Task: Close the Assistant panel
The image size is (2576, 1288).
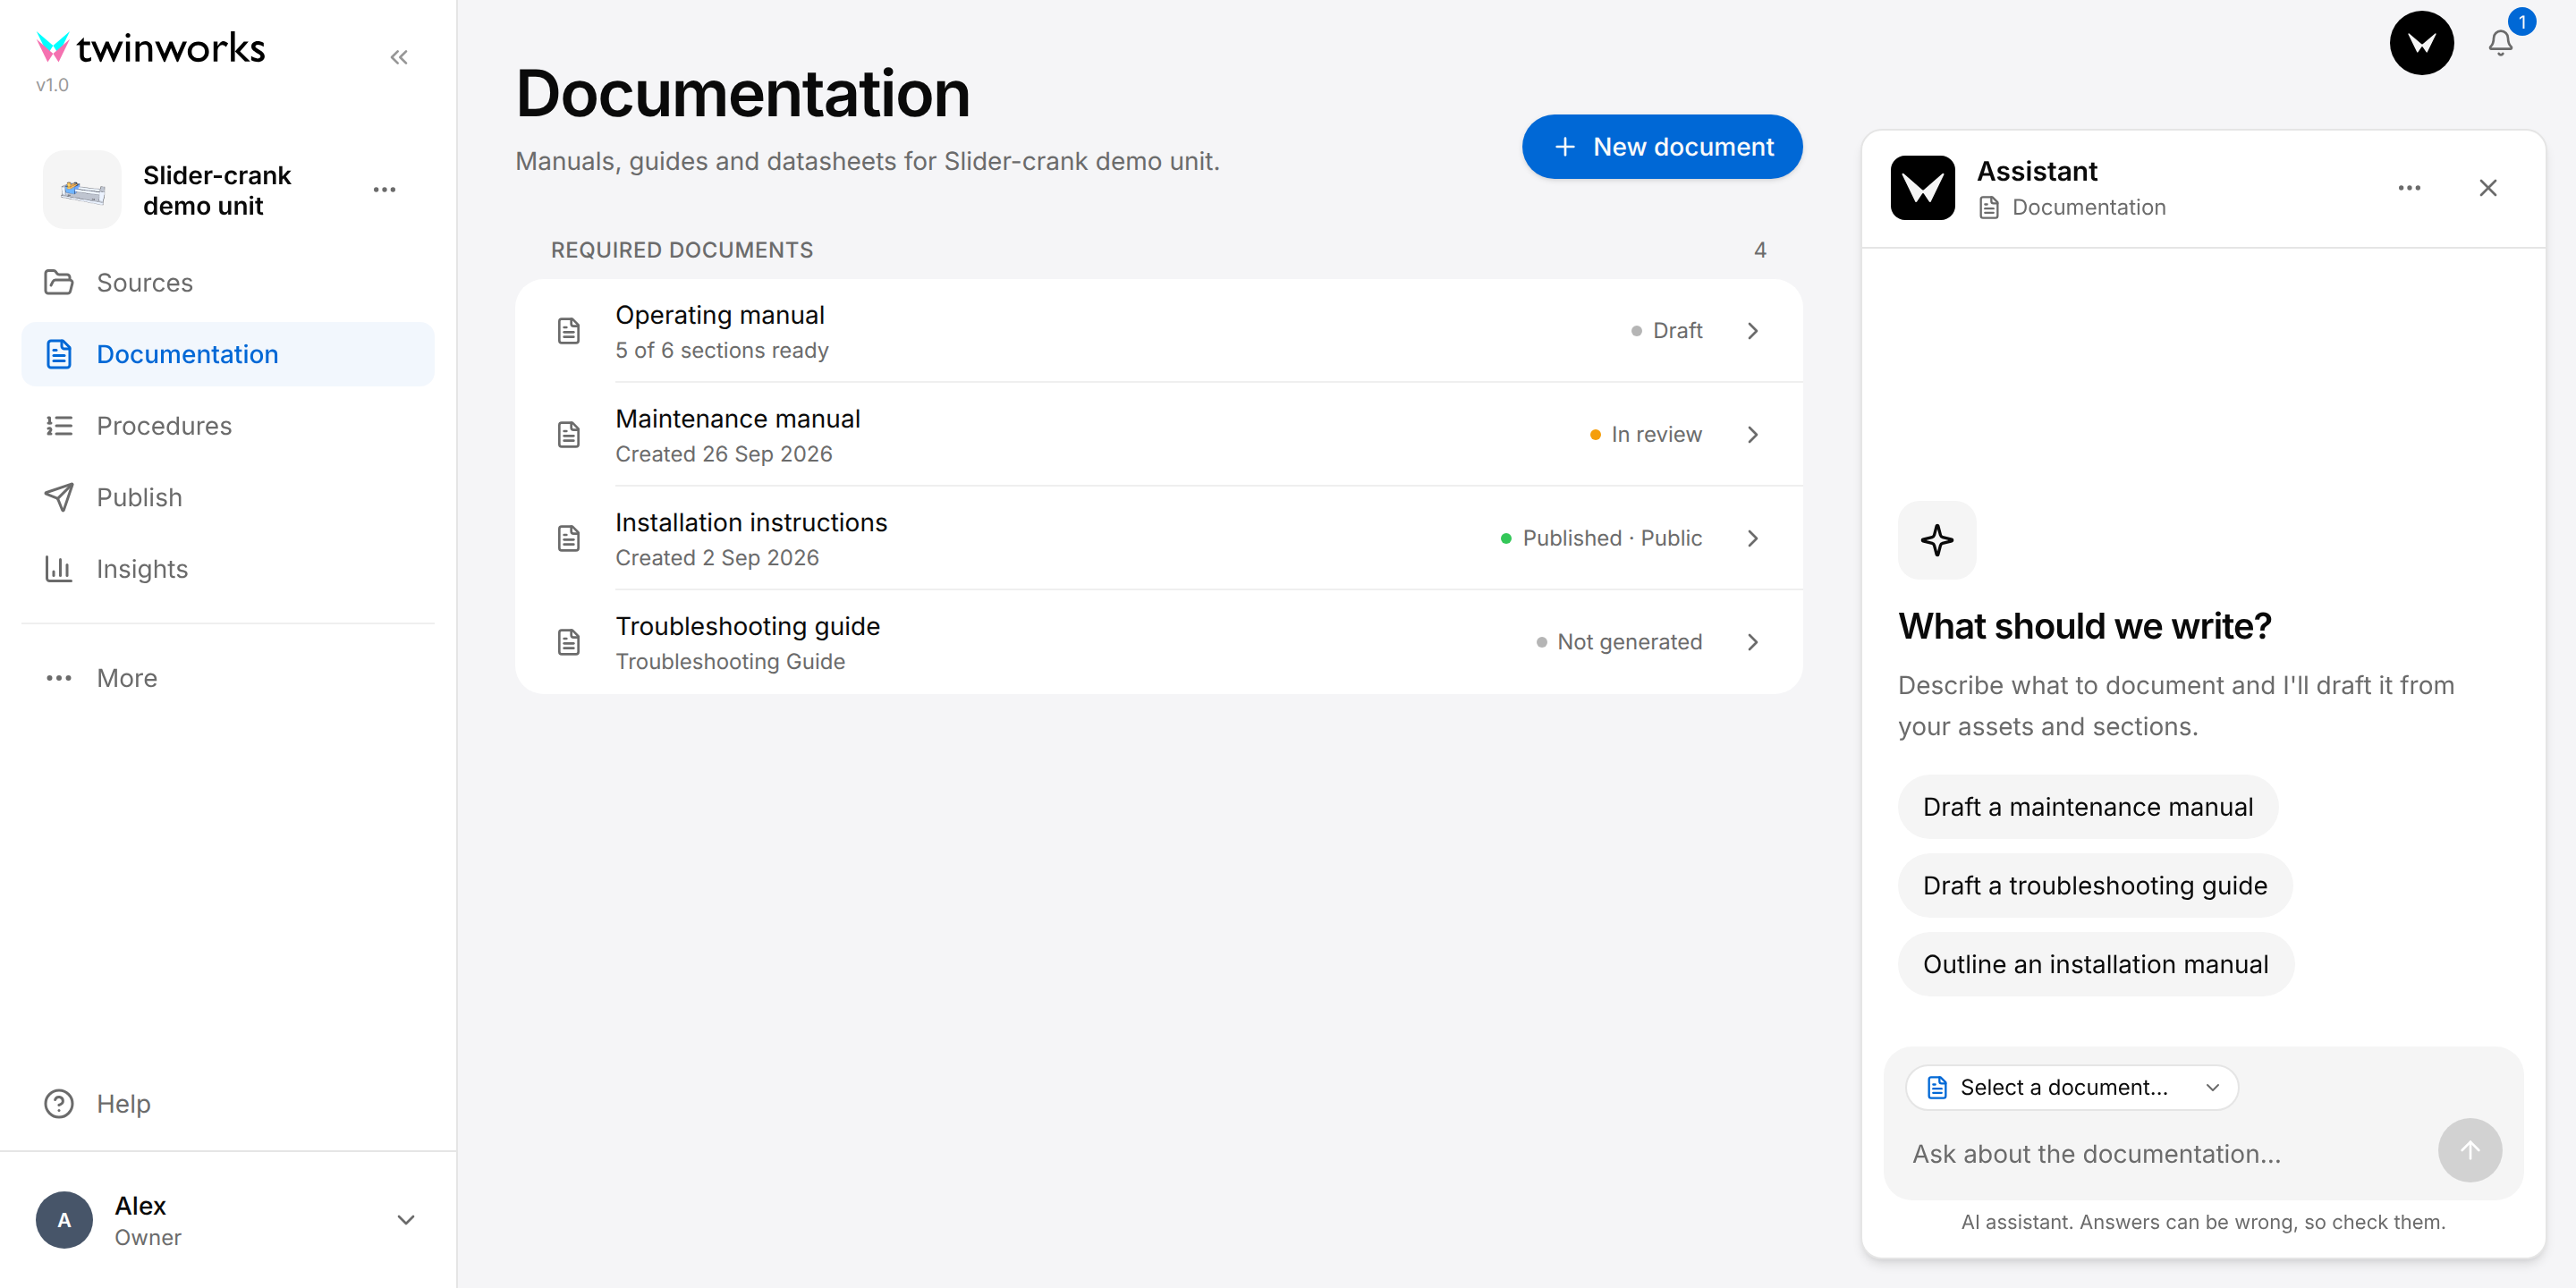Action: click(x=2488, y=188)
